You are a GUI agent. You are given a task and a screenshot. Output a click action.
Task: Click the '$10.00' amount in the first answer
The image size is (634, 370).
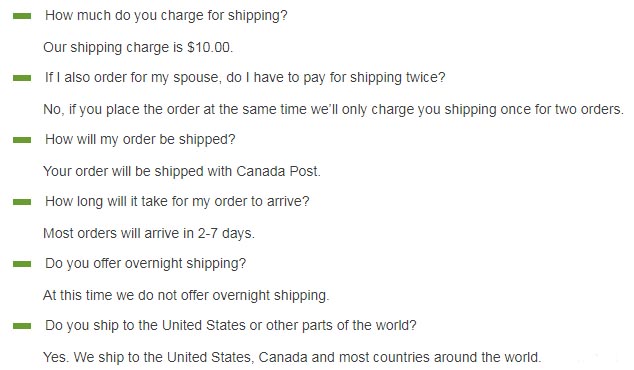[x=209, y=47]
